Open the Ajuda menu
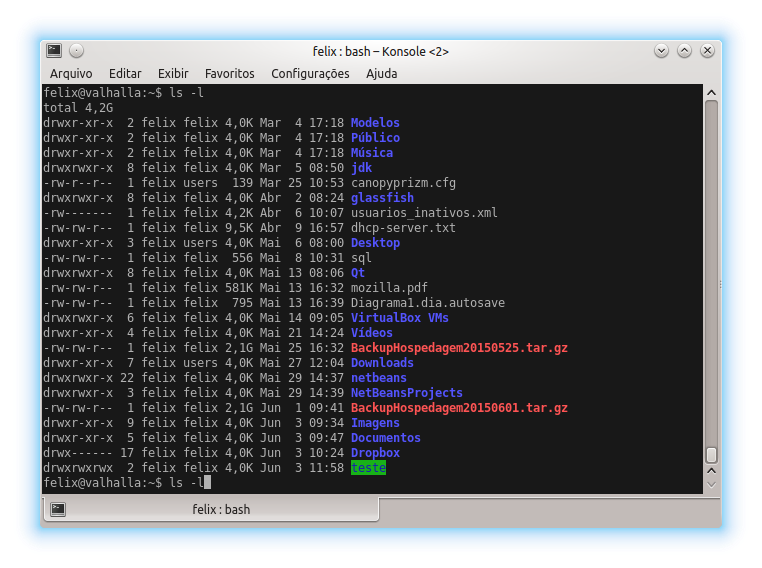This screenshot has width=762, height=568. (x=381, y=74)
